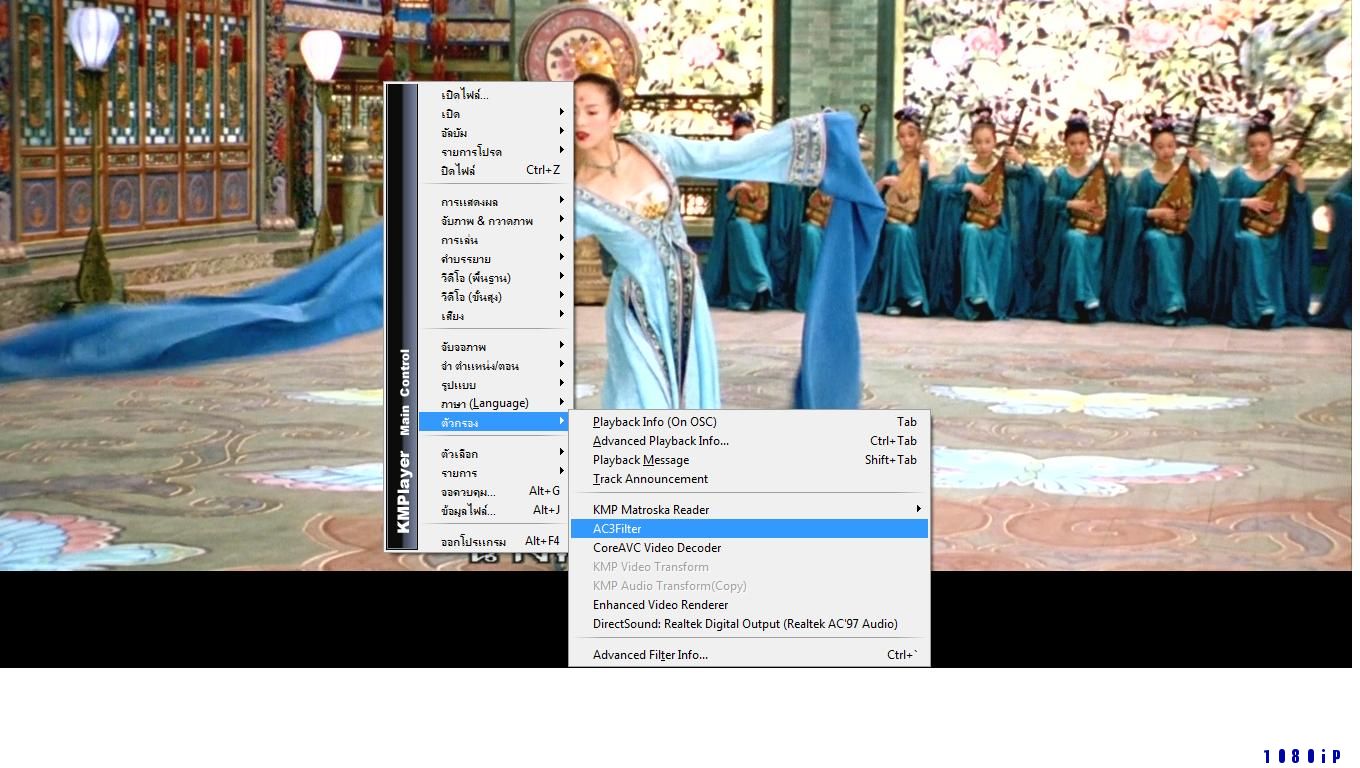Screen dimensions: 1360x768
Task: Expand the วิดีโอ (พื้นฐาน) submenu arrow
Action: [x=562, y=277]
